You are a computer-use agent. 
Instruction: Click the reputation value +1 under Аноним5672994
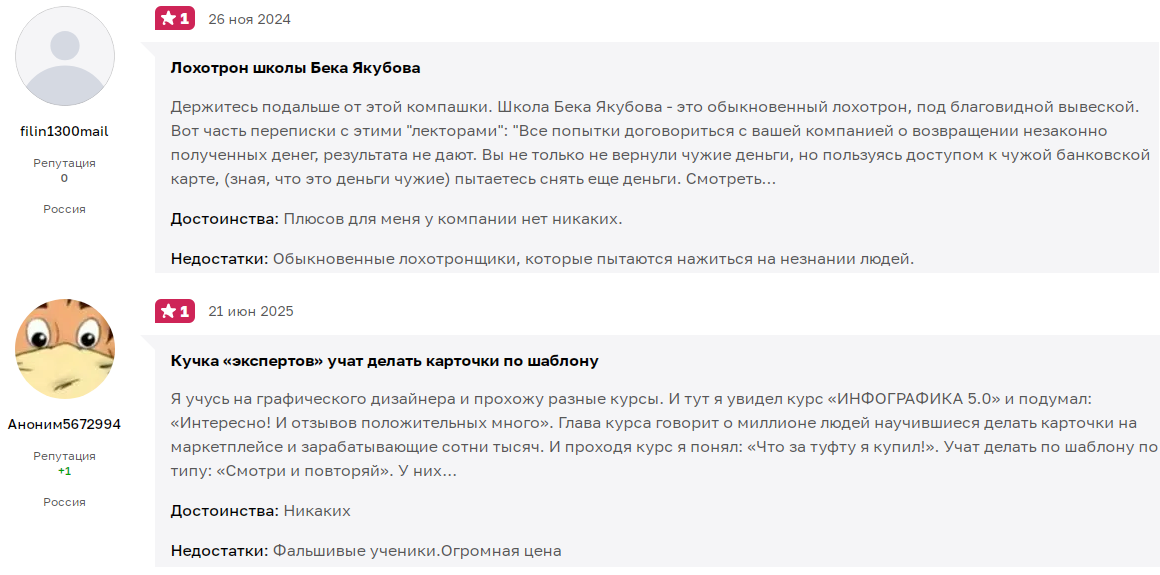coord(64,471)
